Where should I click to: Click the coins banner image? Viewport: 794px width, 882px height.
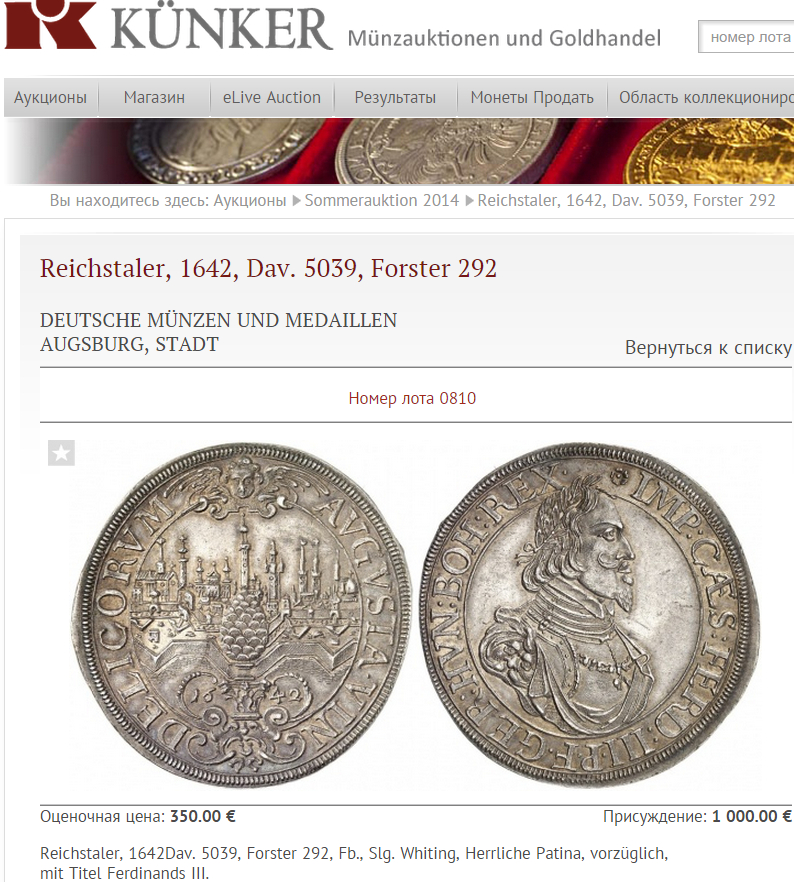pos(399,151)
